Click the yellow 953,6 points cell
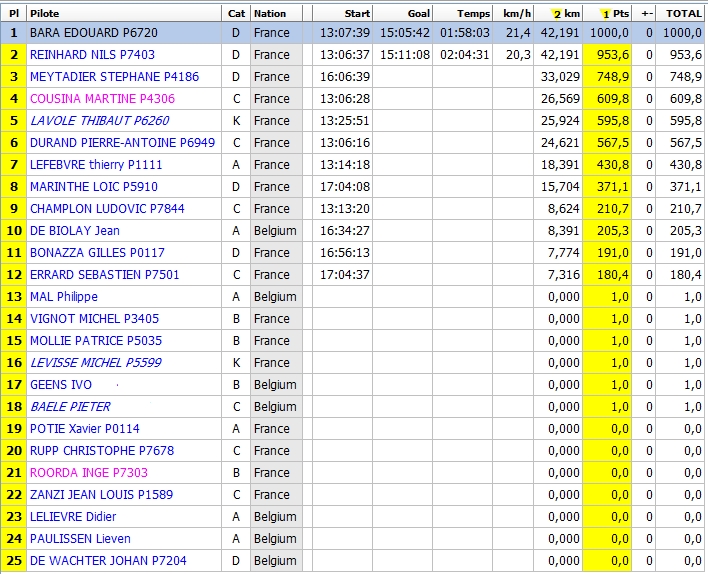The image size is (708, 574). pyautogui.click(x=612, y=54)
